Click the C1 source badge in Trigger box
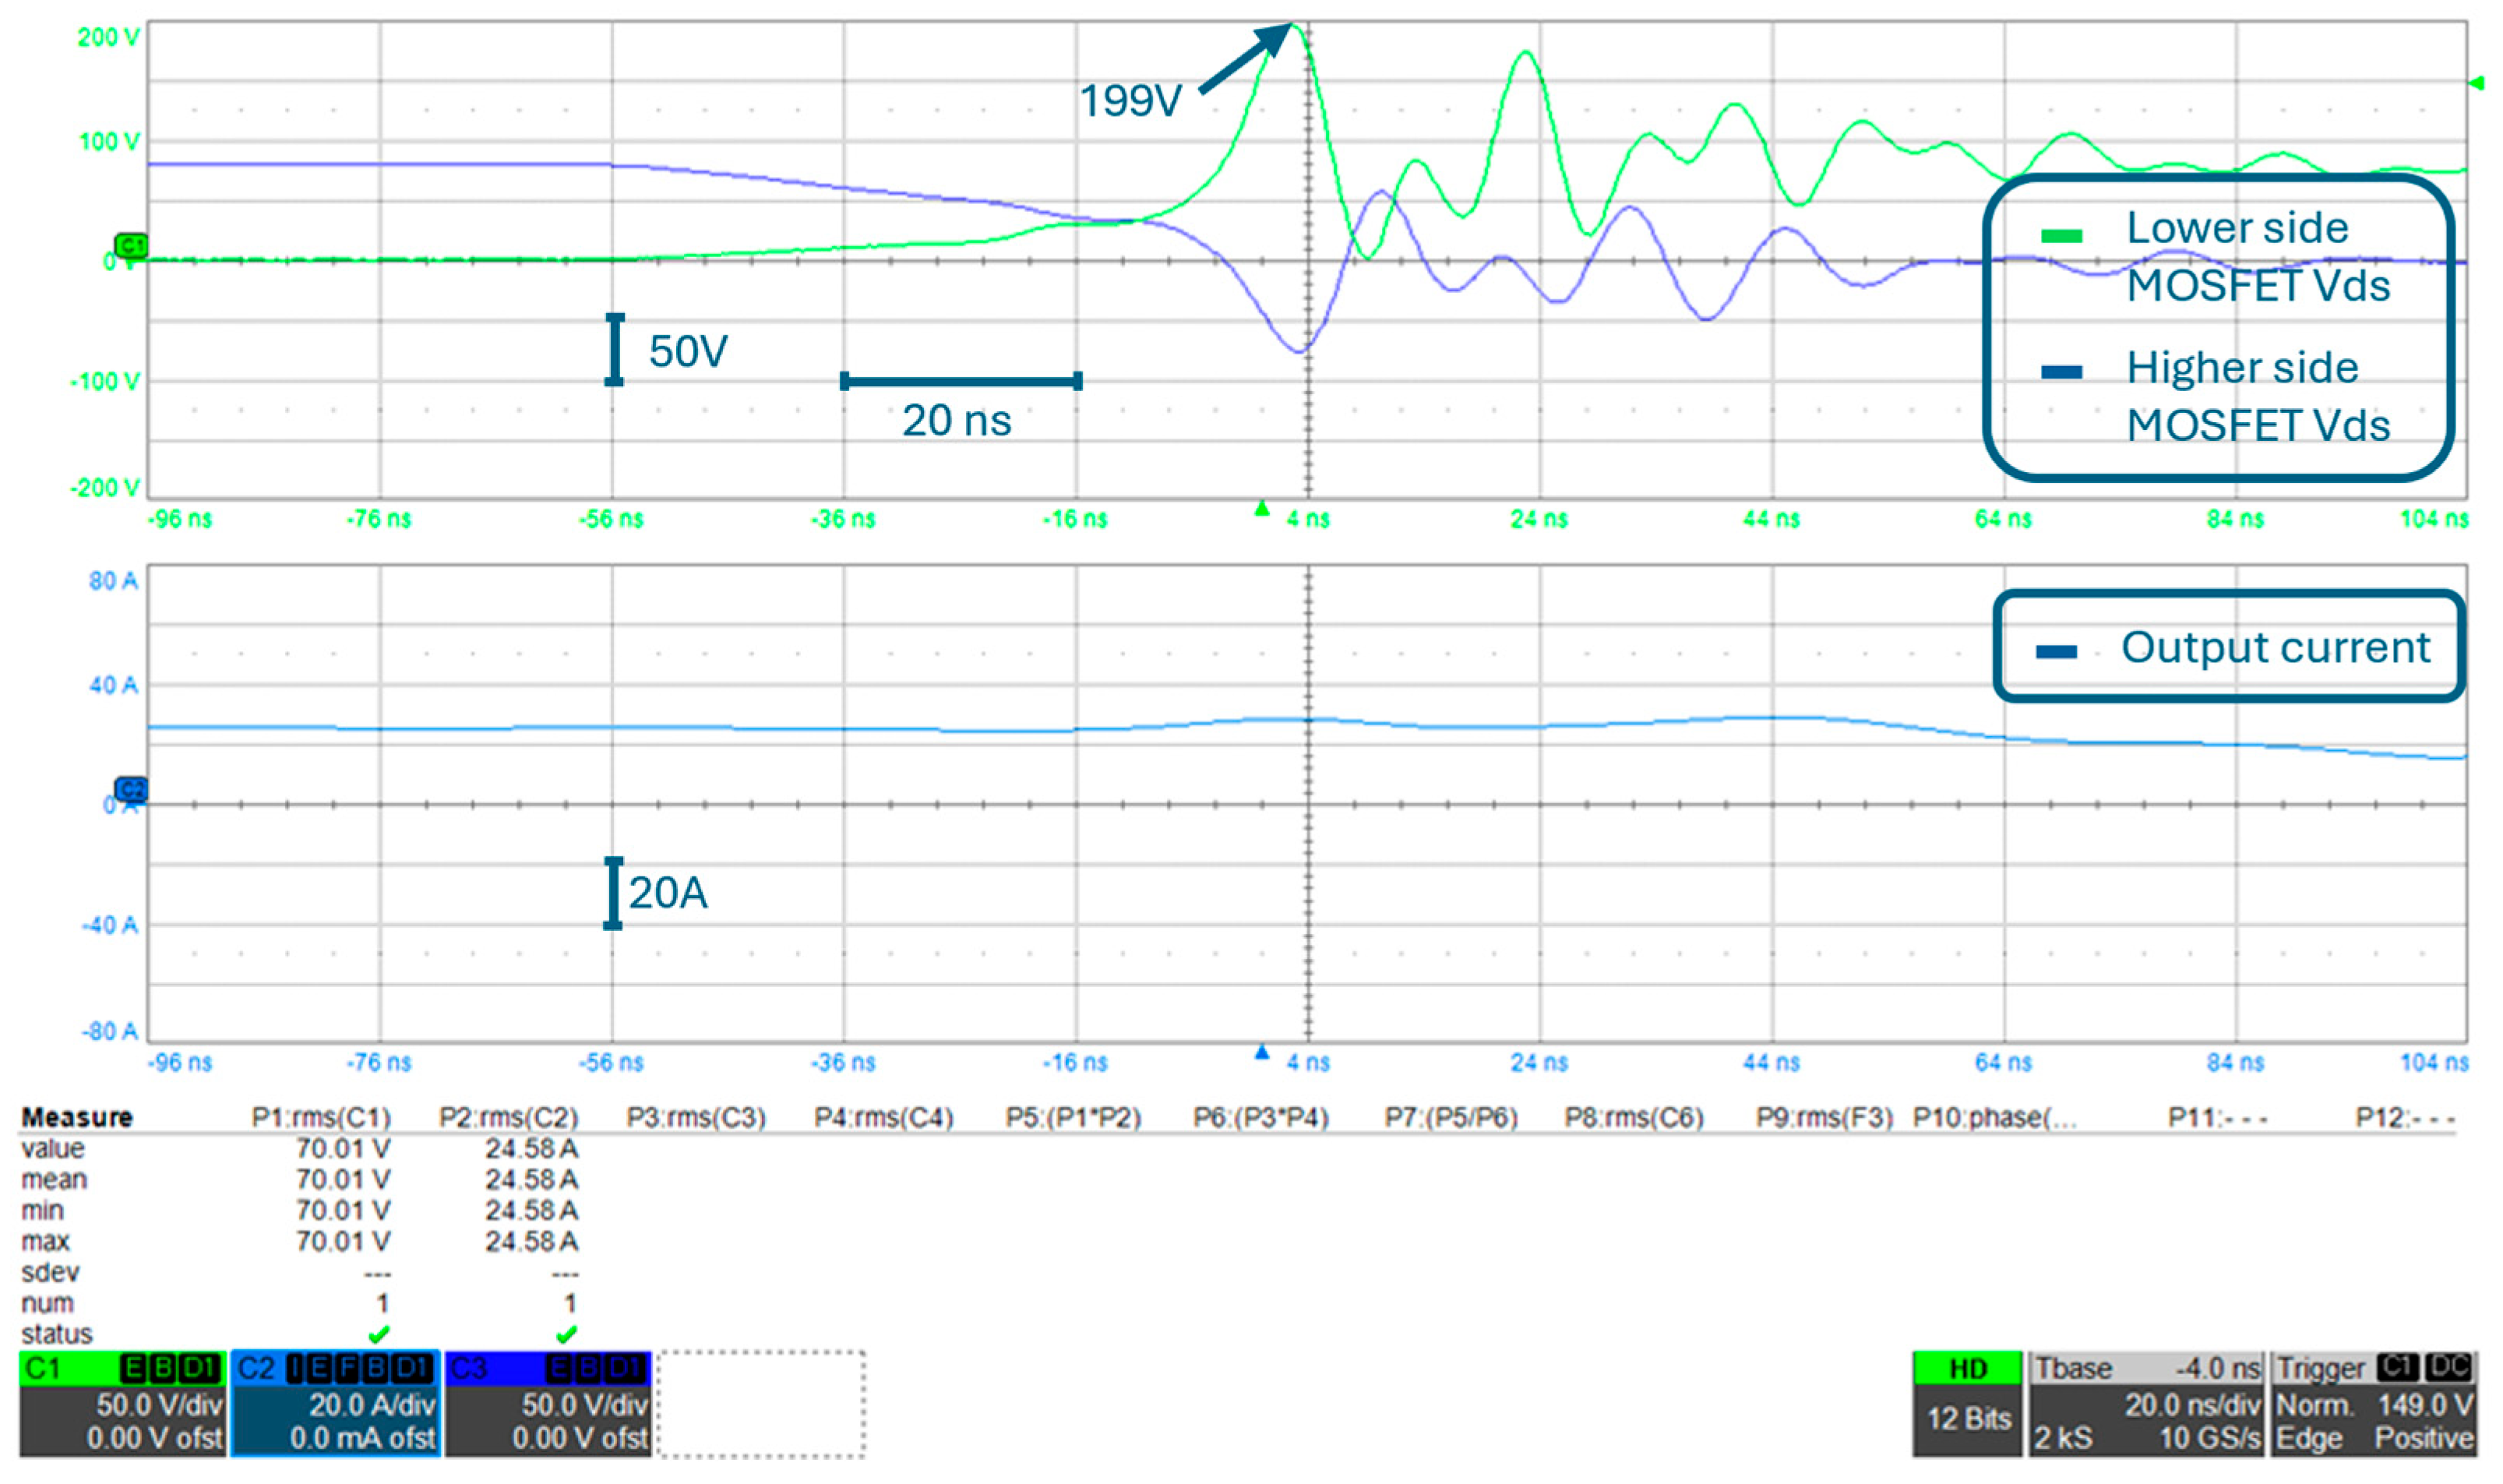The width and height of the screenshot is (2503, 1484). click(x=2397, y=1366)
